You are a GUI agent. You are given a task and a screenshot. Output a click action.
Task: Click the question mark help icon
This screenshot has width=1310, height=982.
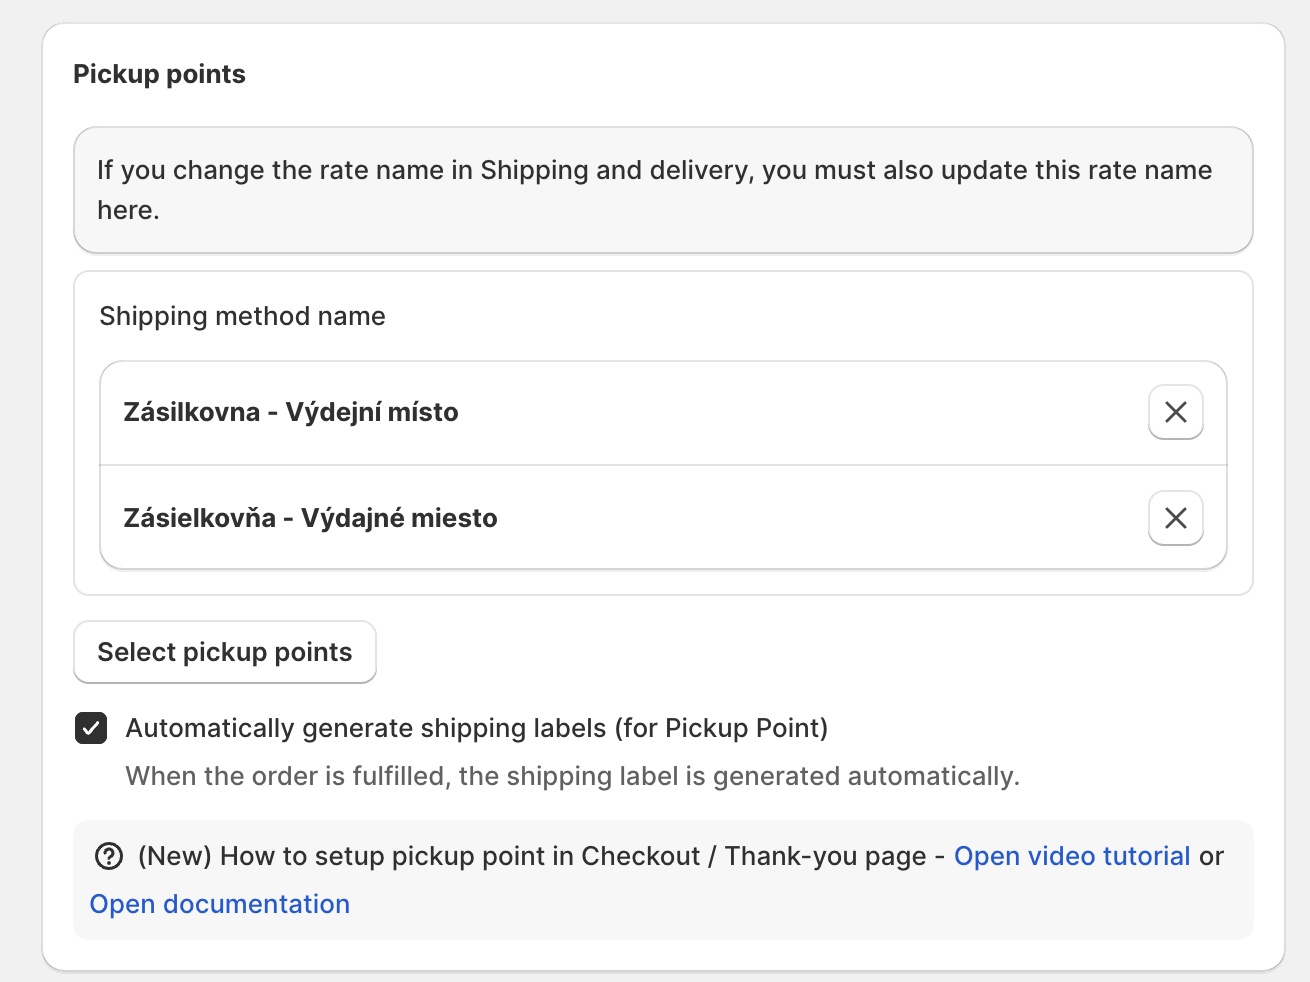(x=108, y=857)
